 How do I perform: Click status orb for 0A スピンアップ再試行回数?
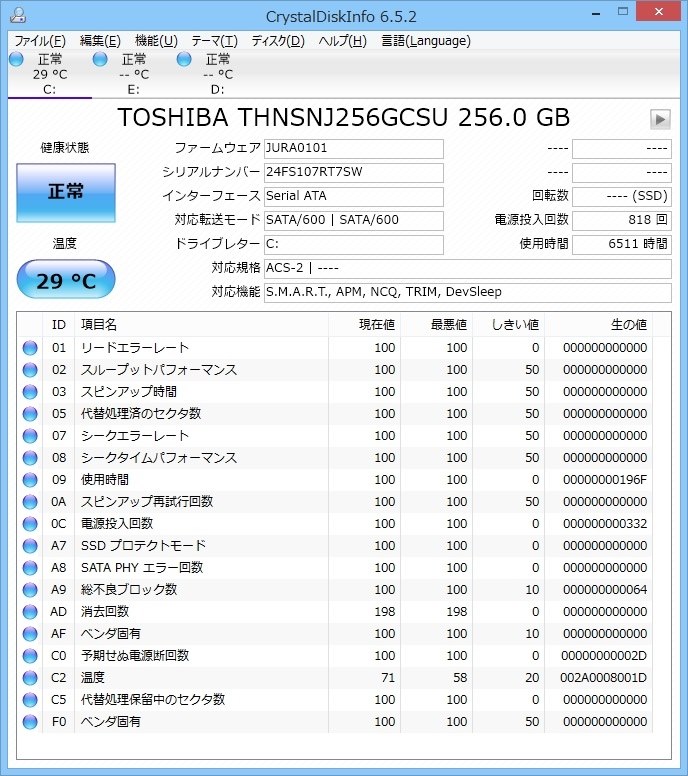30,502
